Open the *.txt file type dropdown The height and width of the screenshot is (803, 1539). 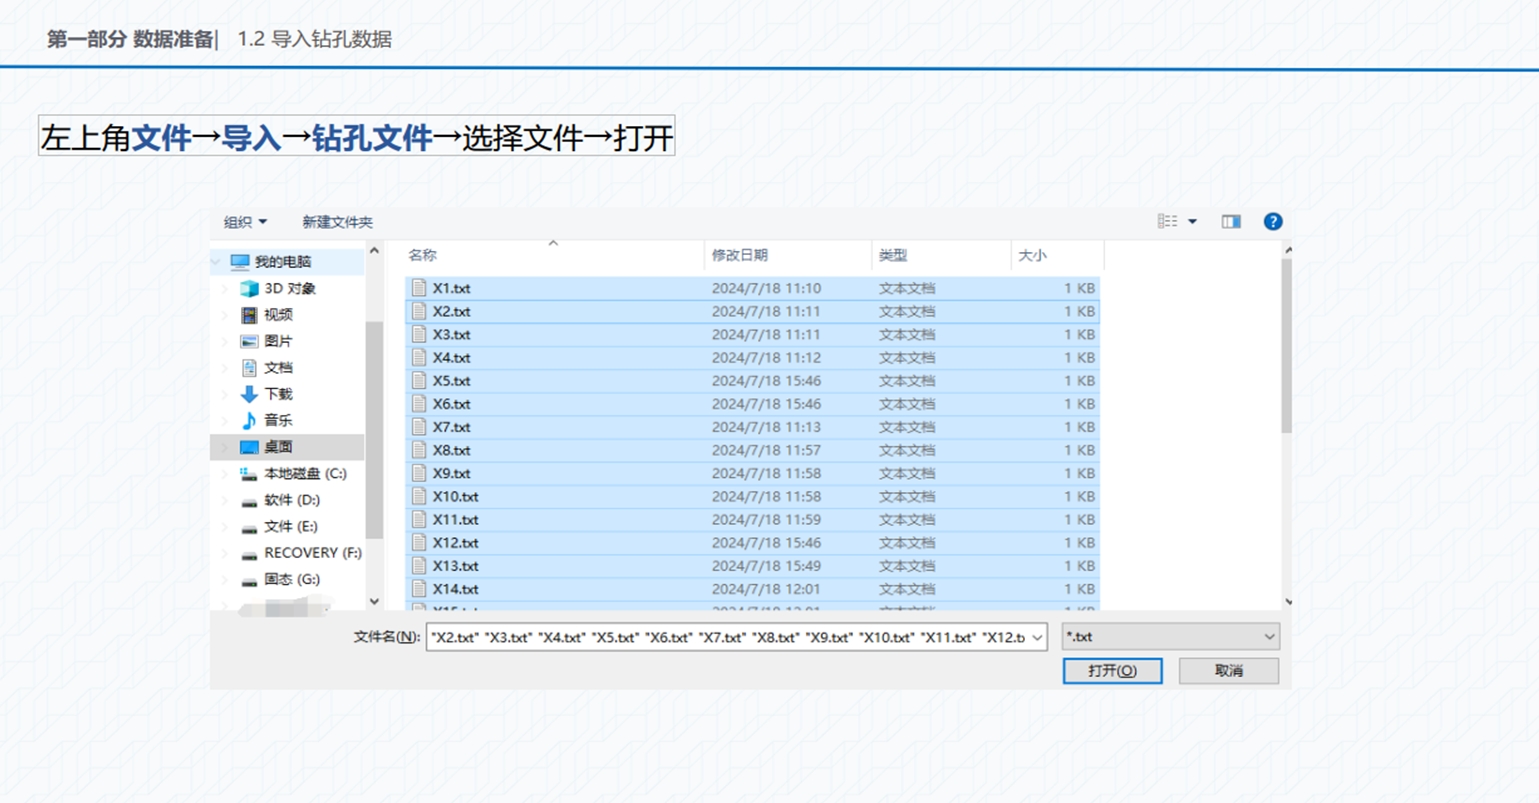1170,637
